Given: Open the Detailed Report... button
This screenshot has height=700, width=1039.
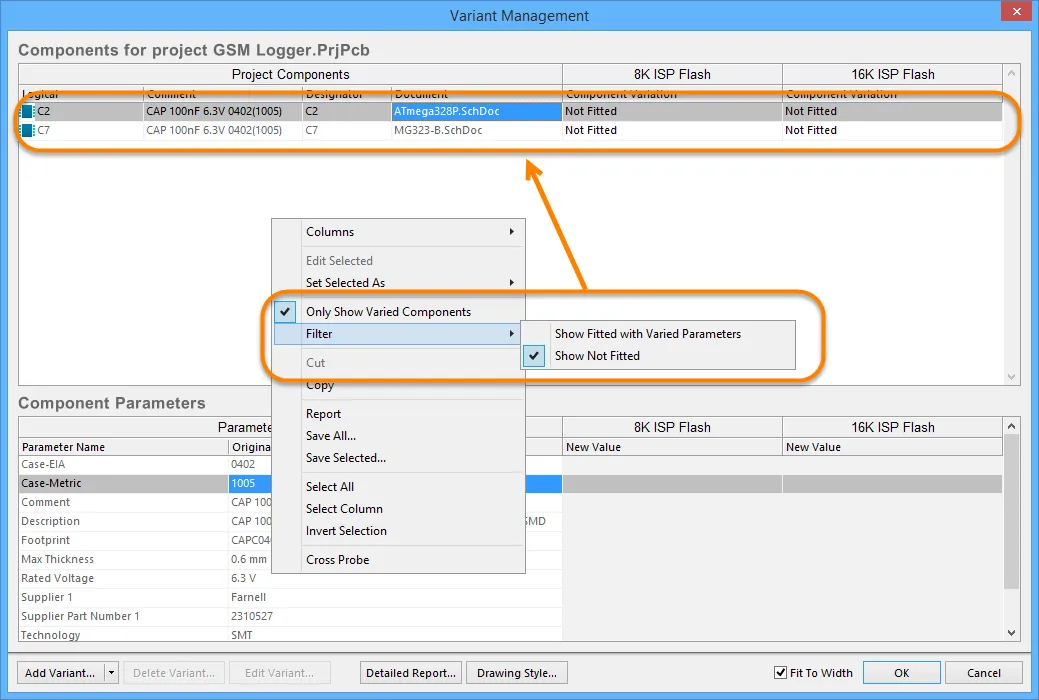Looking at the screenshot, I should pyautogui.click(x=411, y=673).
